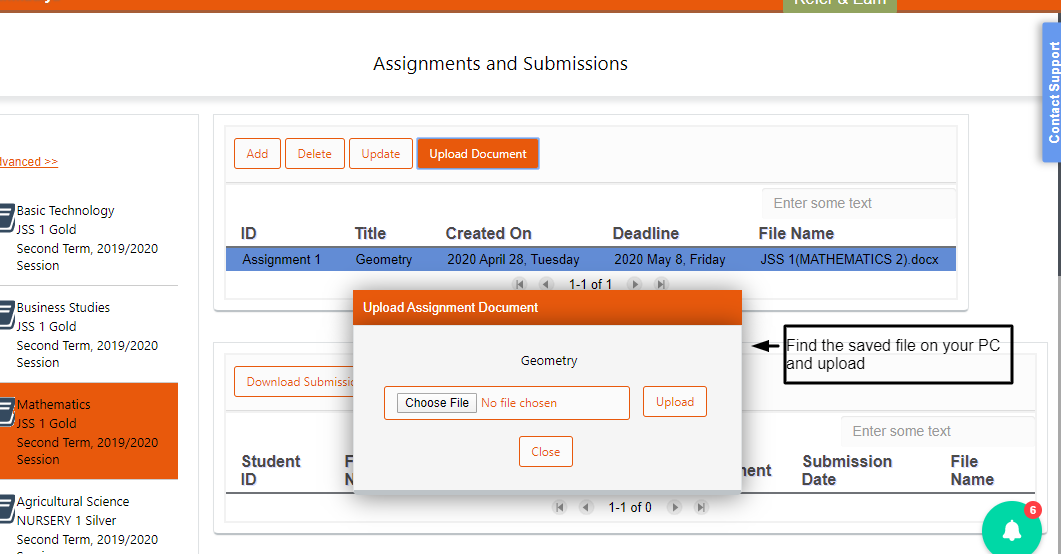Image resolution: width=1061 pixels, height=554 pixels.
Task: Sort submissions by Submission Date header
Action: (847, 470)
